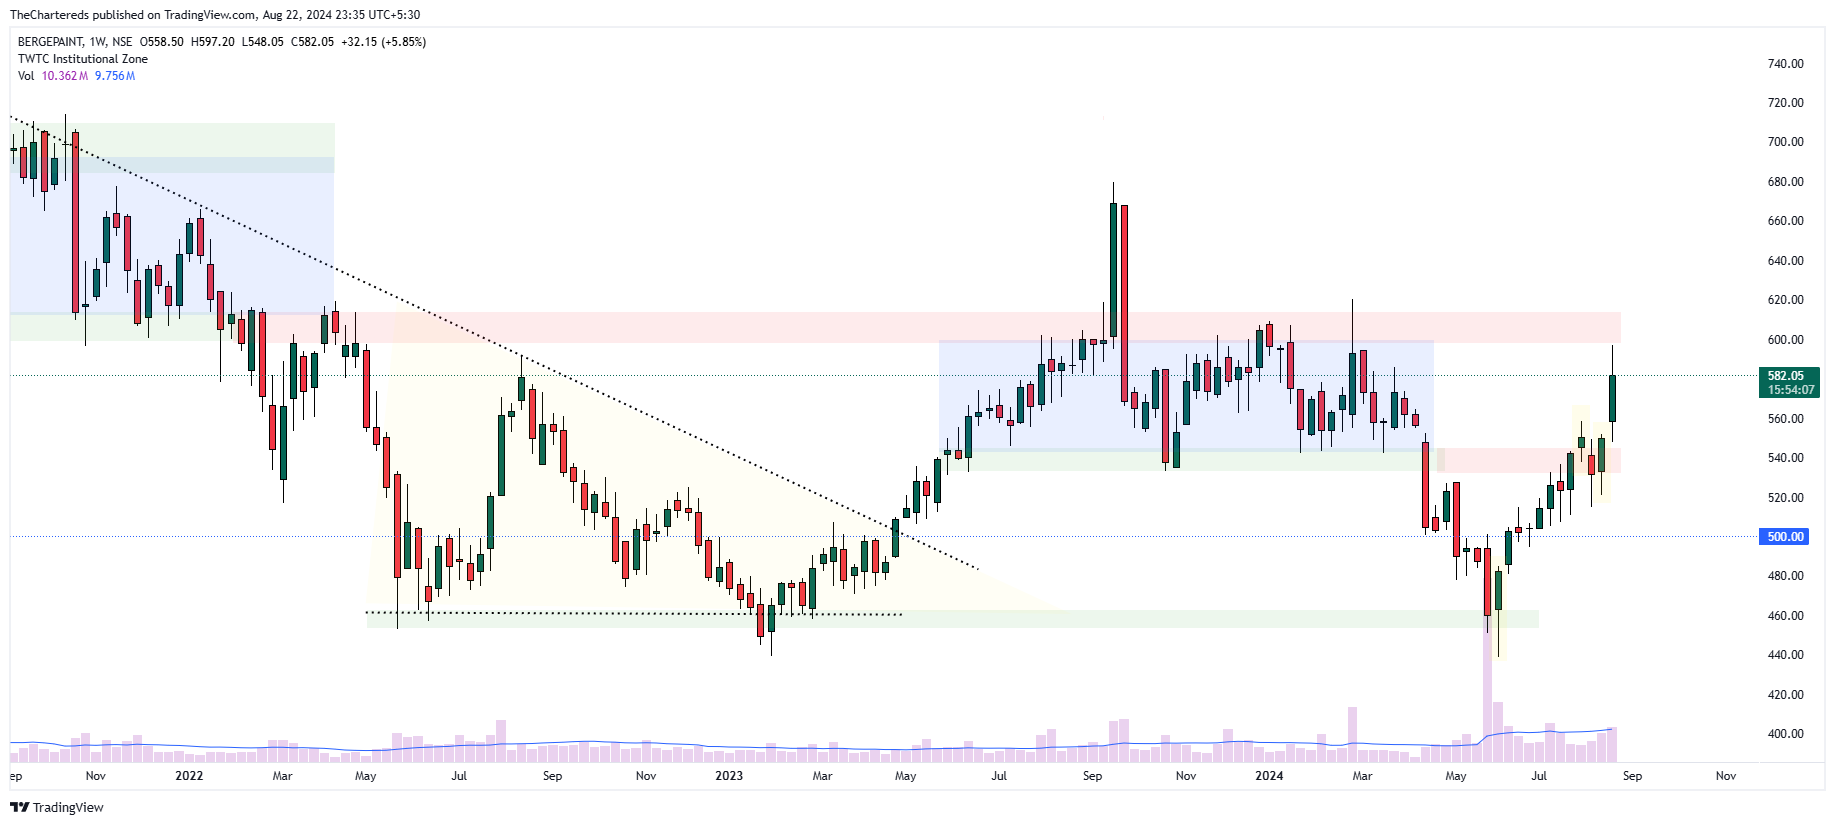Click the 480.00 price axis label
The image size is (1835, 825).
tap(1785, 576)
